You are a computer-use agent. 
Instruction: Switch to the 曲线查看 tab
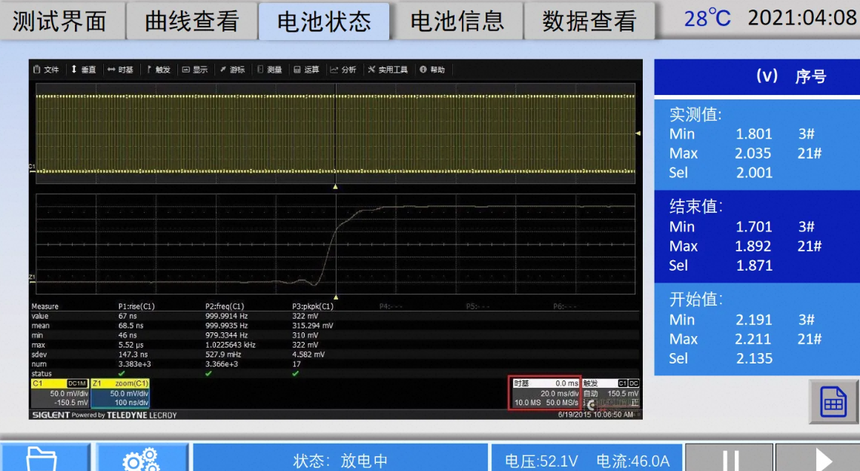[x=192, y=21]
